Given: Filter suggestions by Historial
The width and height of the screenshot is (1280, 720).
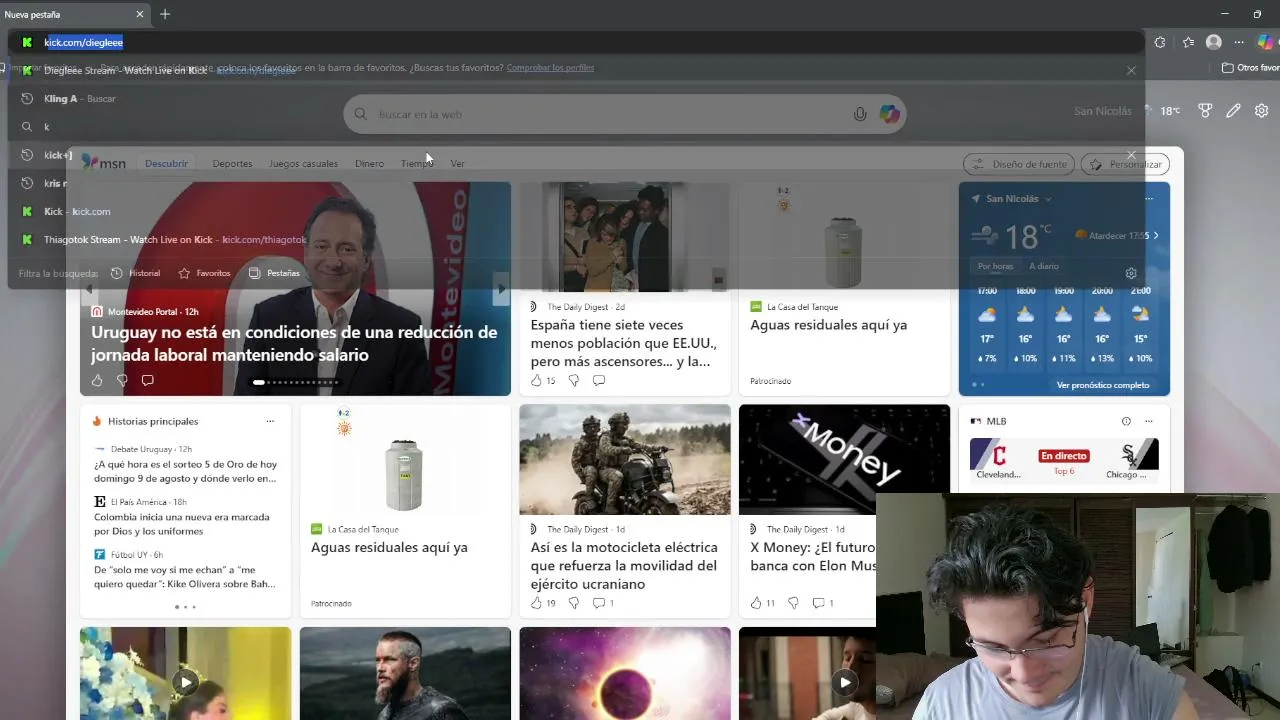Looking at the screenshot, I should (135, 273).
